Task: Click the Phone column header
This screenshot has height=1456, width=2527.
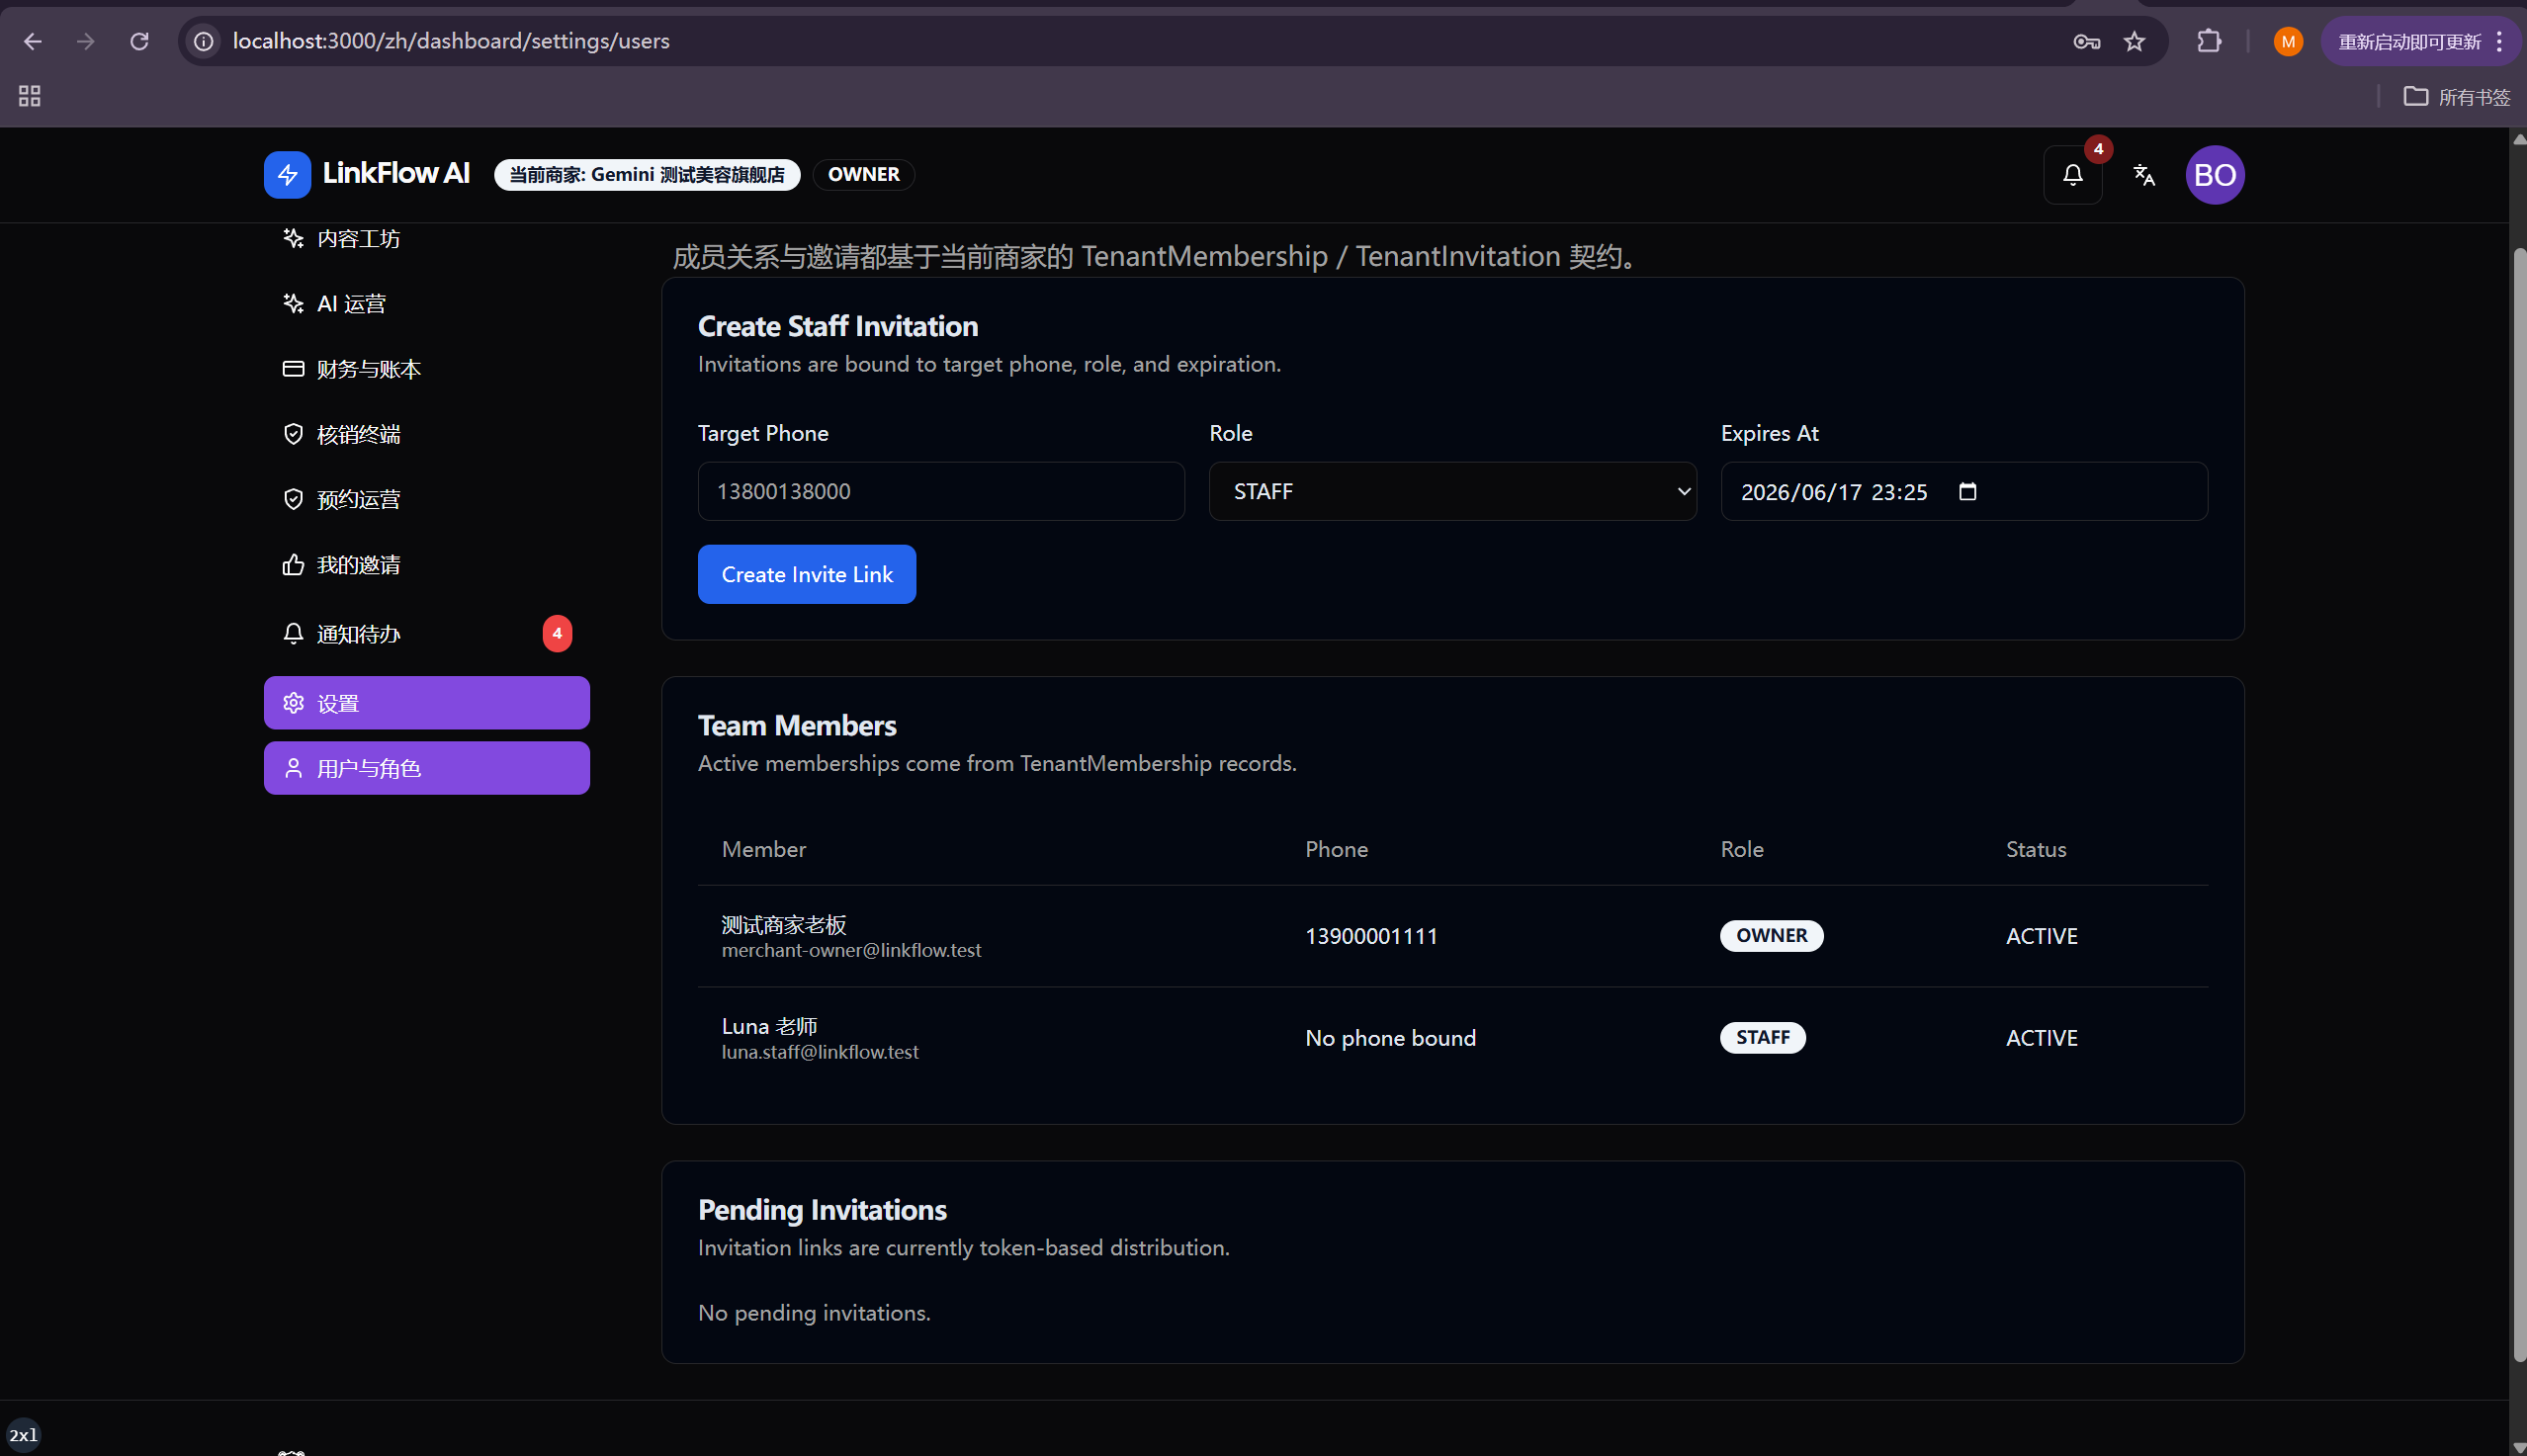Action: tap(1336, 849)
